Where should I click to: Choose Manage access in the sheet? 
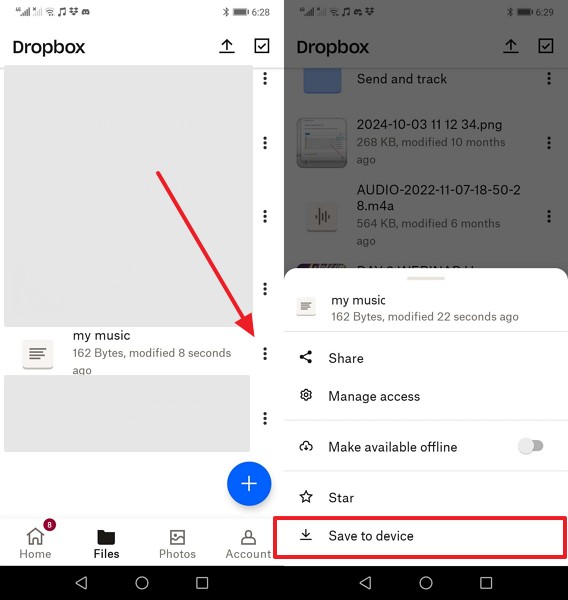click(x=426, y=396)
